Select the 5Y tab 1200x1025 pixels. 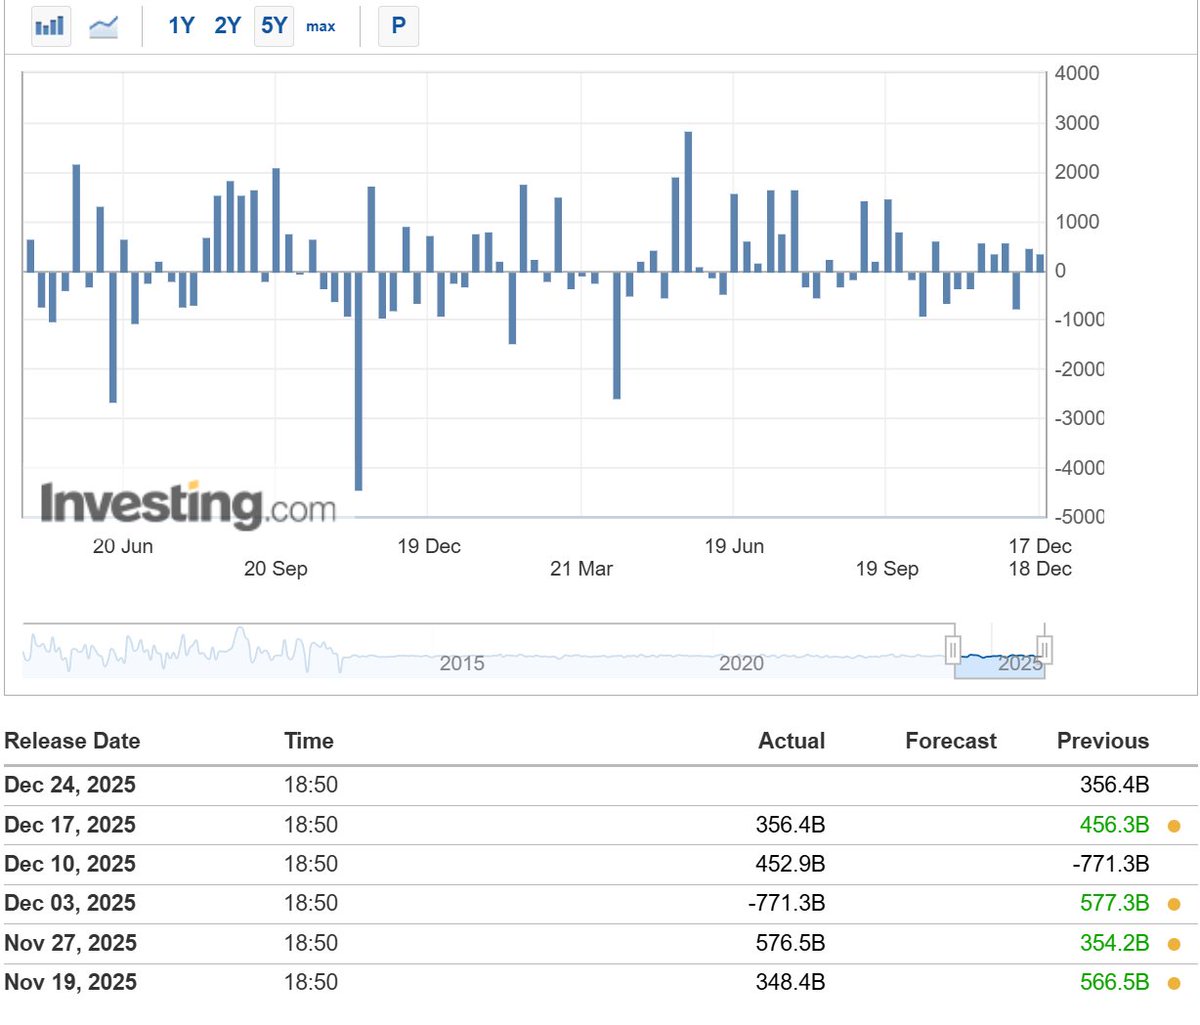coord(272,26)
